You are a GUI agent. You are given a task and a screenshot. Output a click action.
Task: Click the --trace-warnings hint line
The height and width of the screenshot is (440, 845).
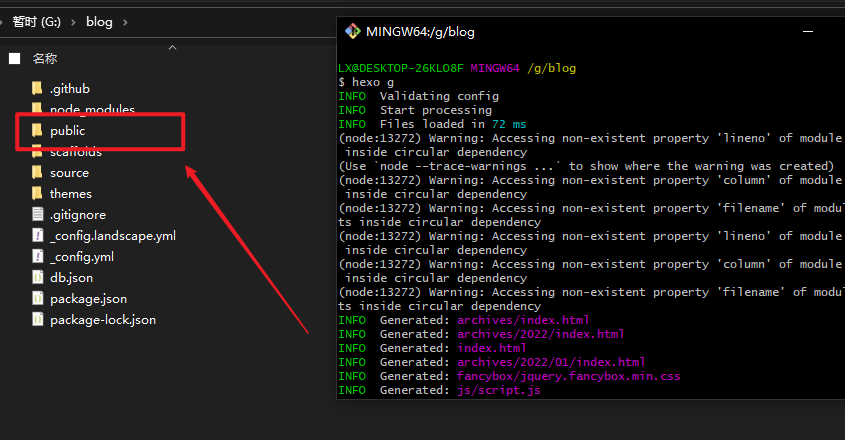pyautogui.click(x=586, y=166)
